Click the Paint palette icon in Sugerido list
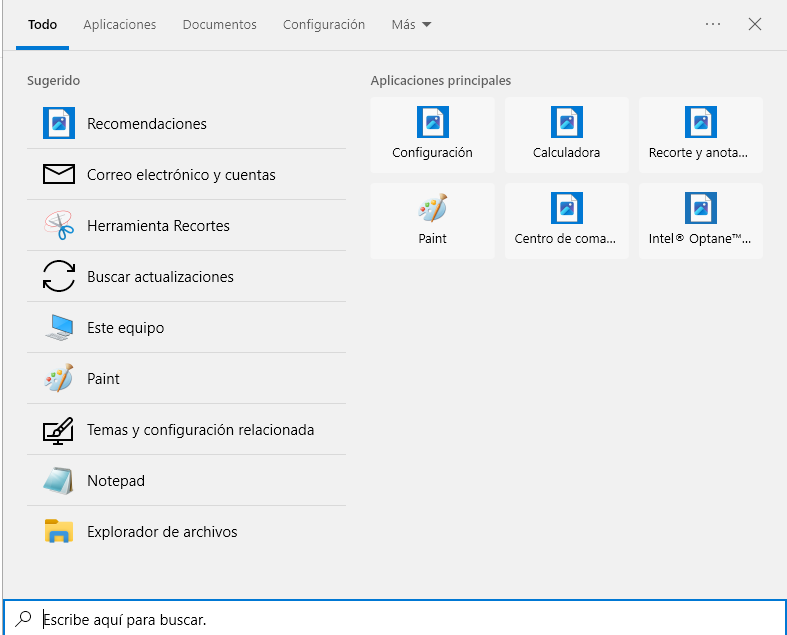Screen dimensions: 787x635 [x=59, y=379]
